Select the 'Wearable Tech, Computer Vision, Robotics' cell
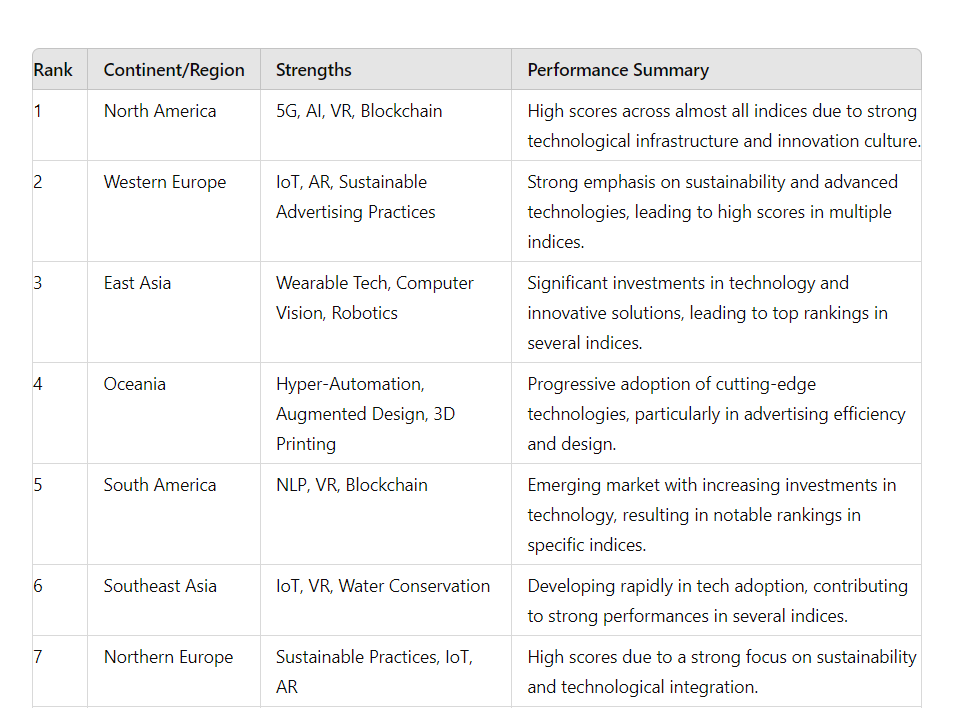This screenshot has width=967, height=708. click(x=385, y=313)
